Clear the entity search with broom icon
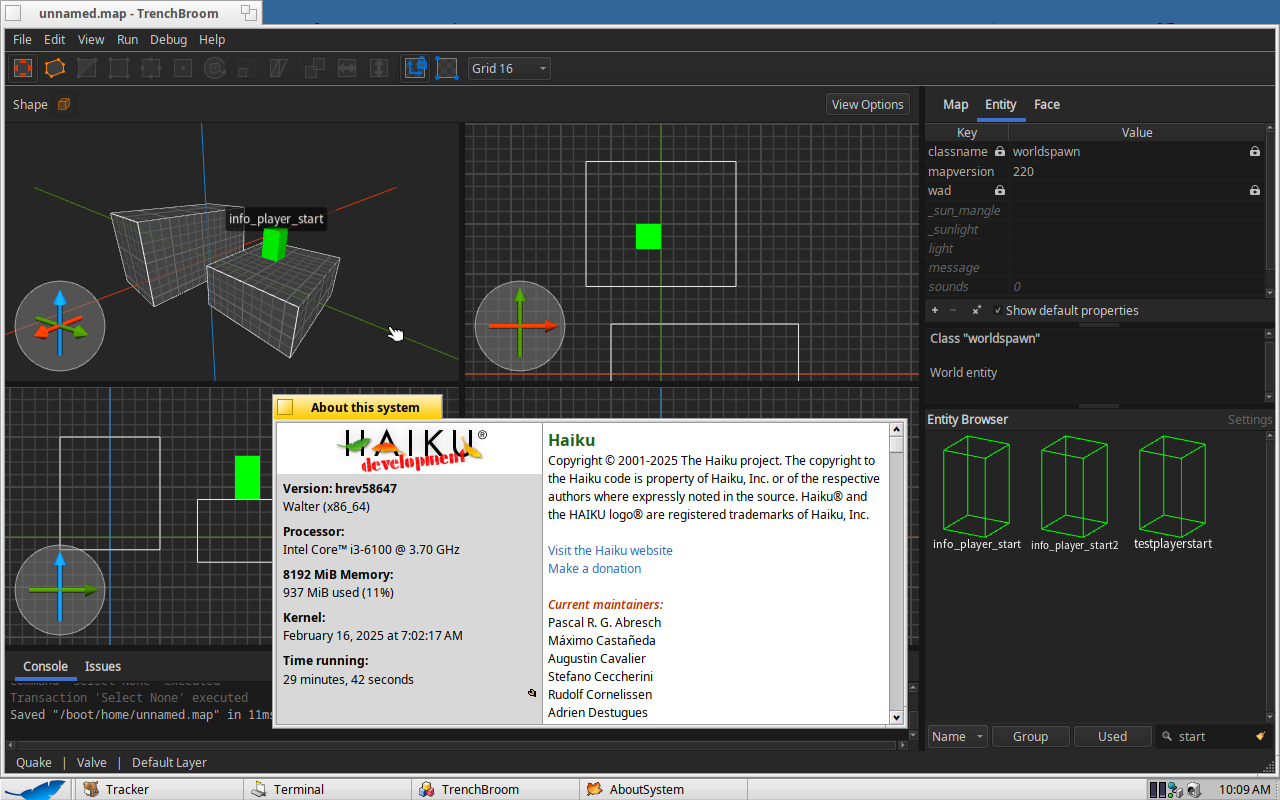 pos(1261,737)
